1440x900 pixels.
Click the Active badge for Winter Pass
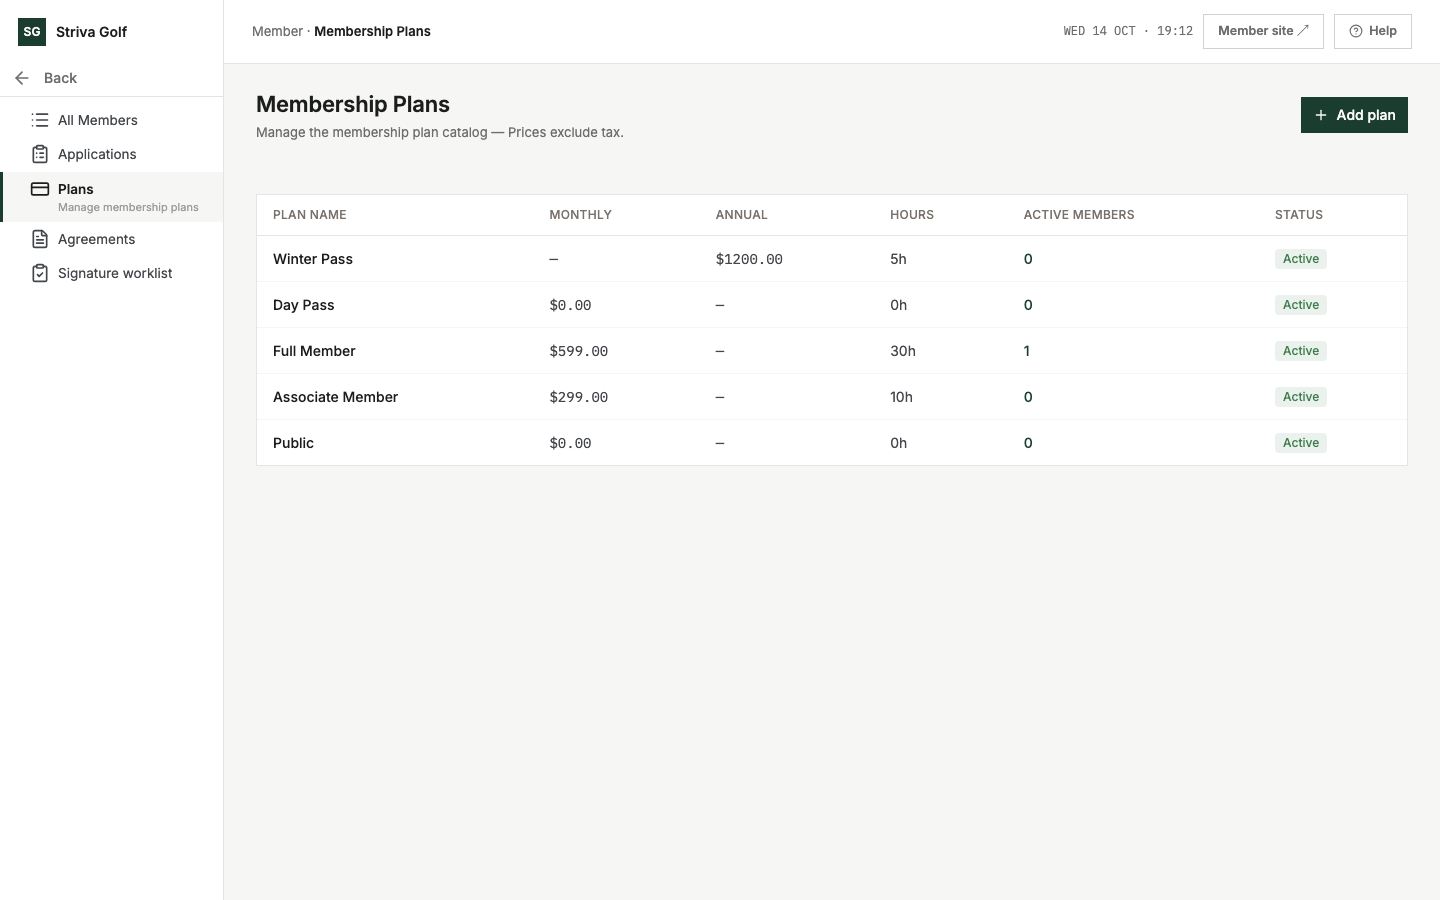[x=1301, y=259]
